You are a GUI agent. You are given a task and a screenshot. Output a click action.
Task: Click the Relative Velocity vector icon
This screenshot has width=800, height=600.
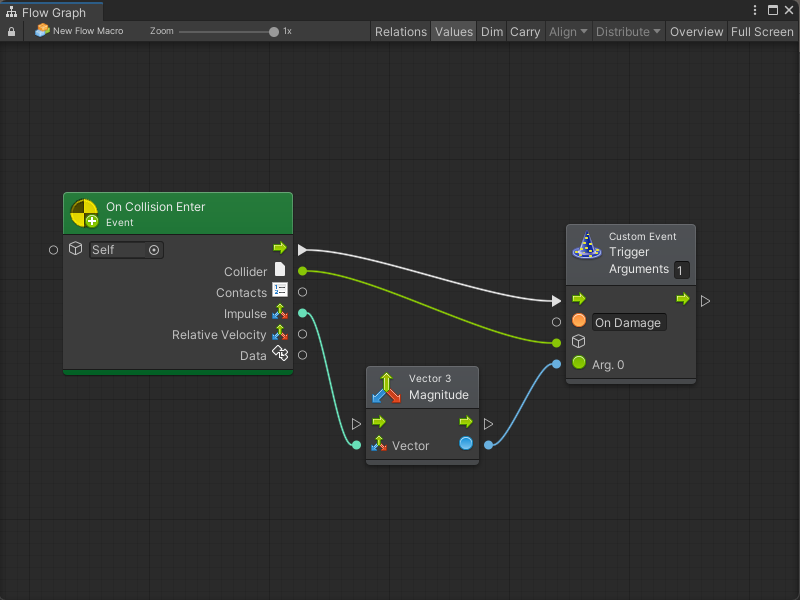pos(280,334)
